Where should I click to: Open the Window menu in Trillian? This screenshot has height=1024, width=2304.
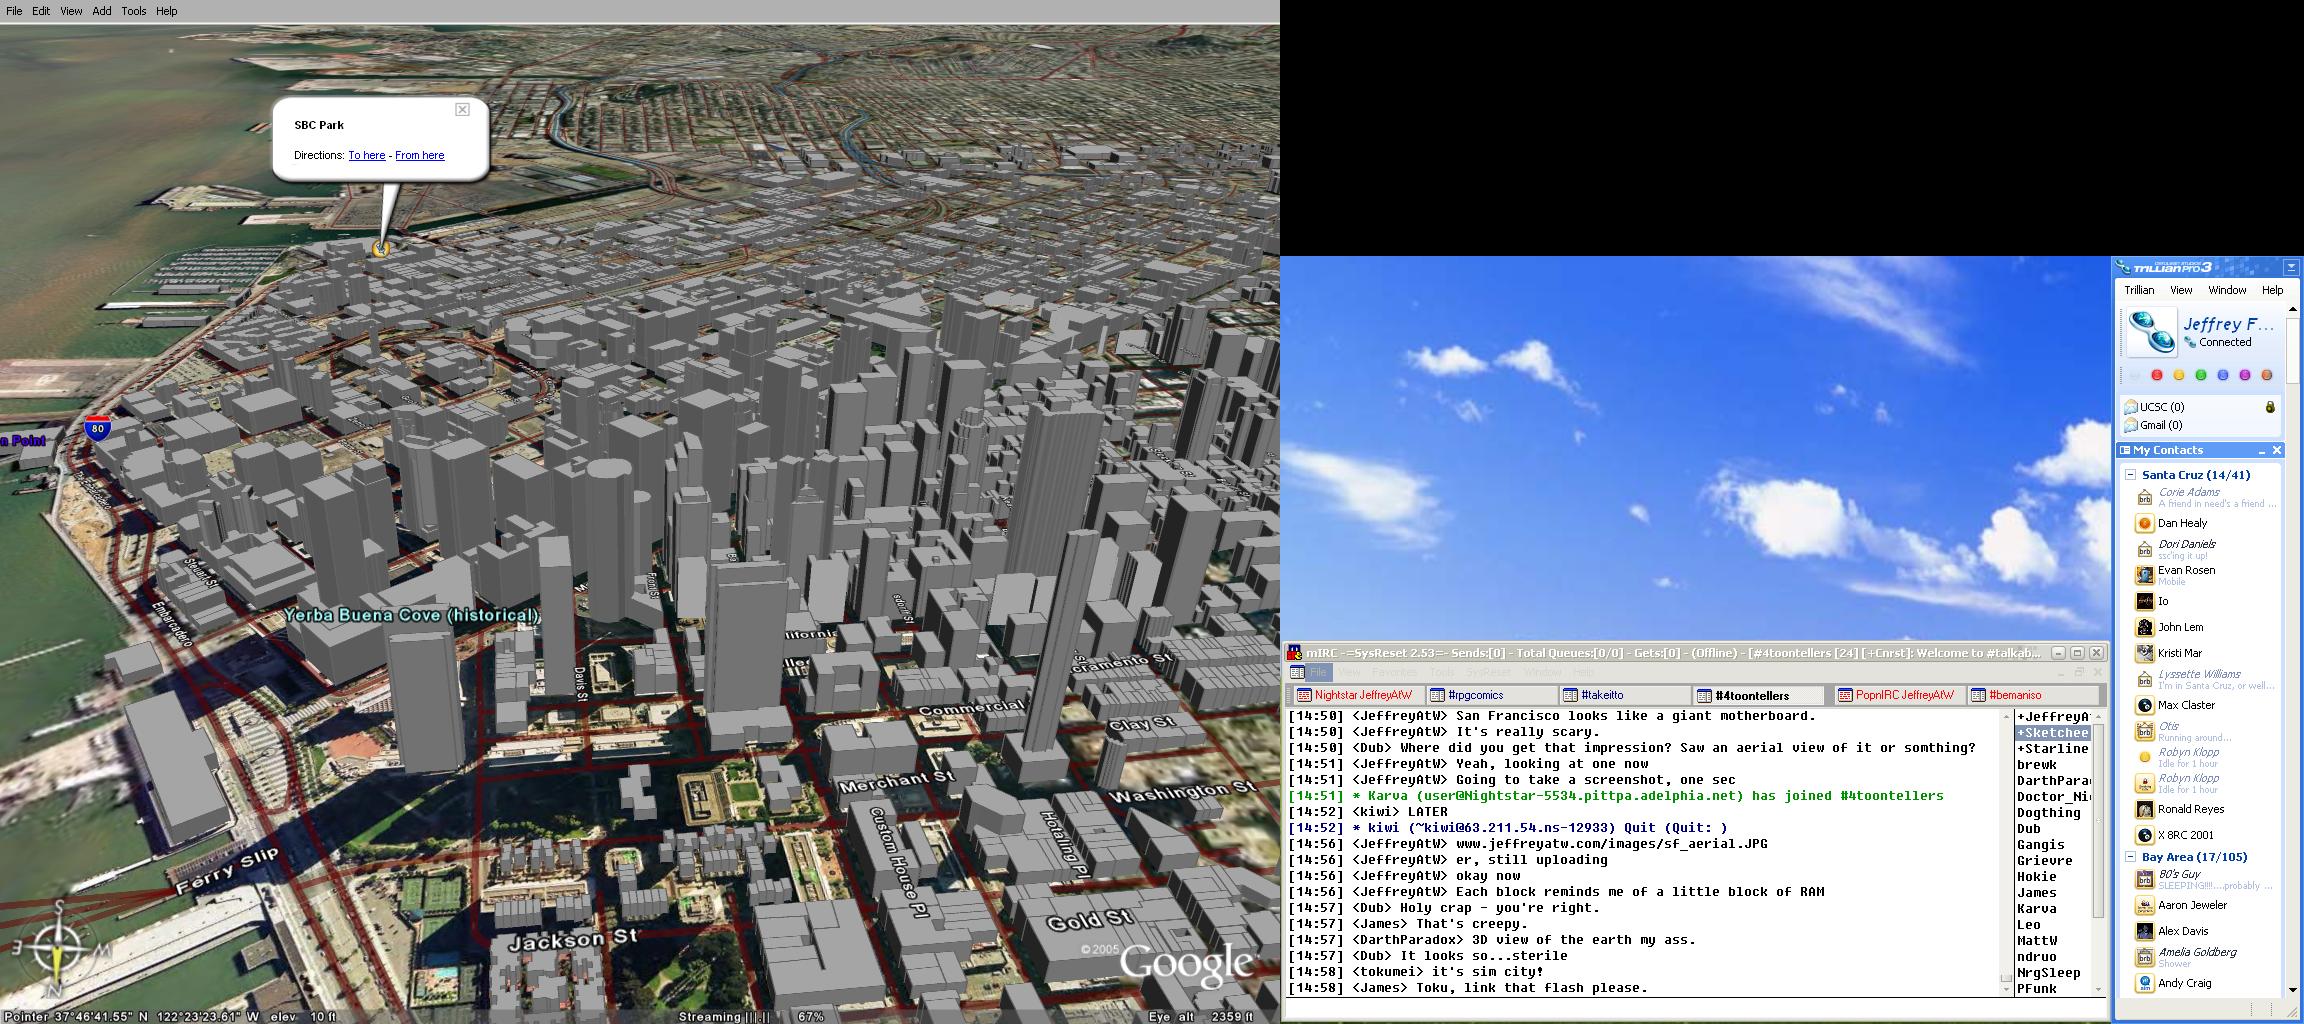[x=2227, y=290]
